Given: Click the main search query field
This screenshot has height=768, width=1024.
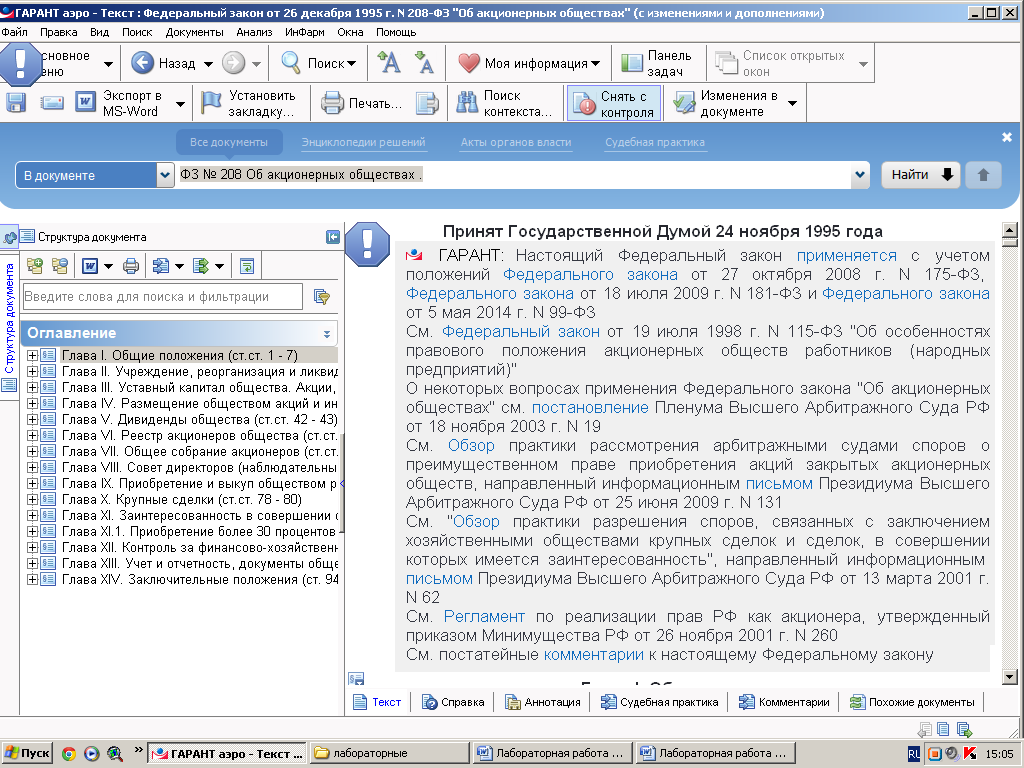Looking at the screenshot, I should (x=515, y=175).
